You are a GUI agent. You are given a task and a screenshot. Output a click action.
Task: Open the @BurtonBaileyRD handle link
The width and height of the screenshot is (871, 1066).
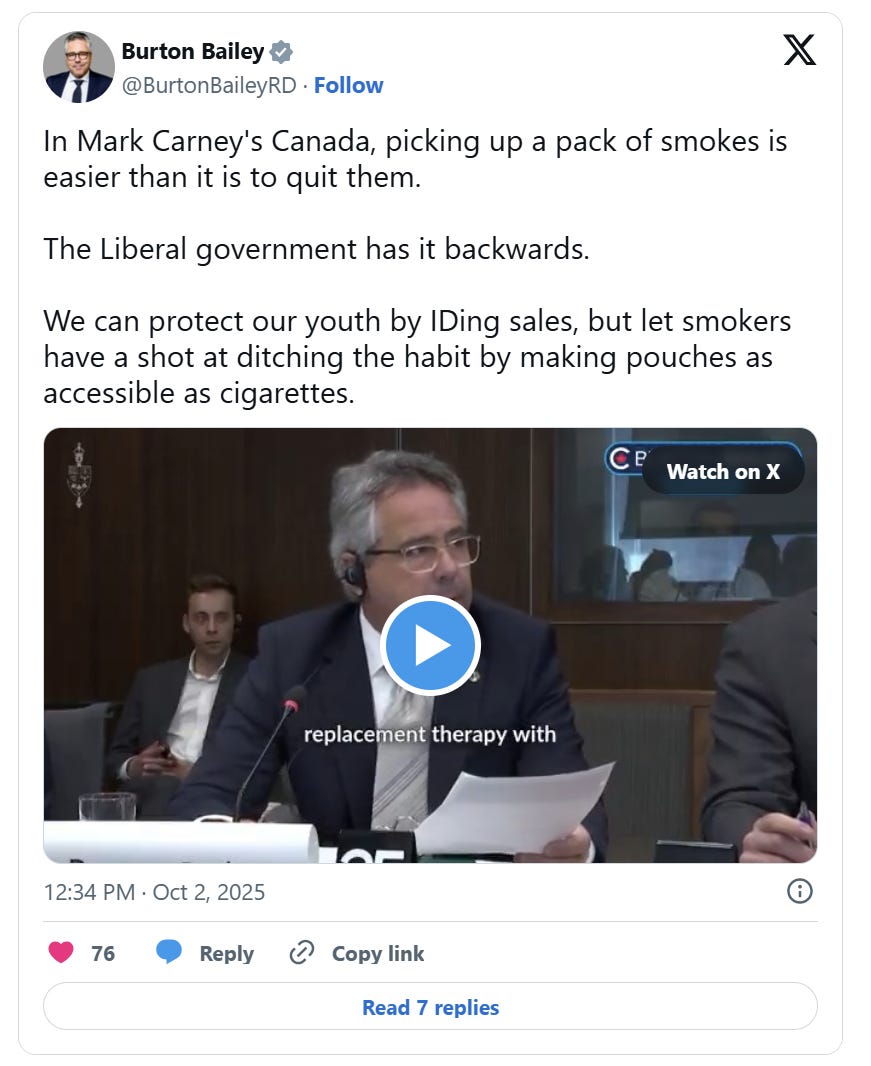[x=209, y=86]
